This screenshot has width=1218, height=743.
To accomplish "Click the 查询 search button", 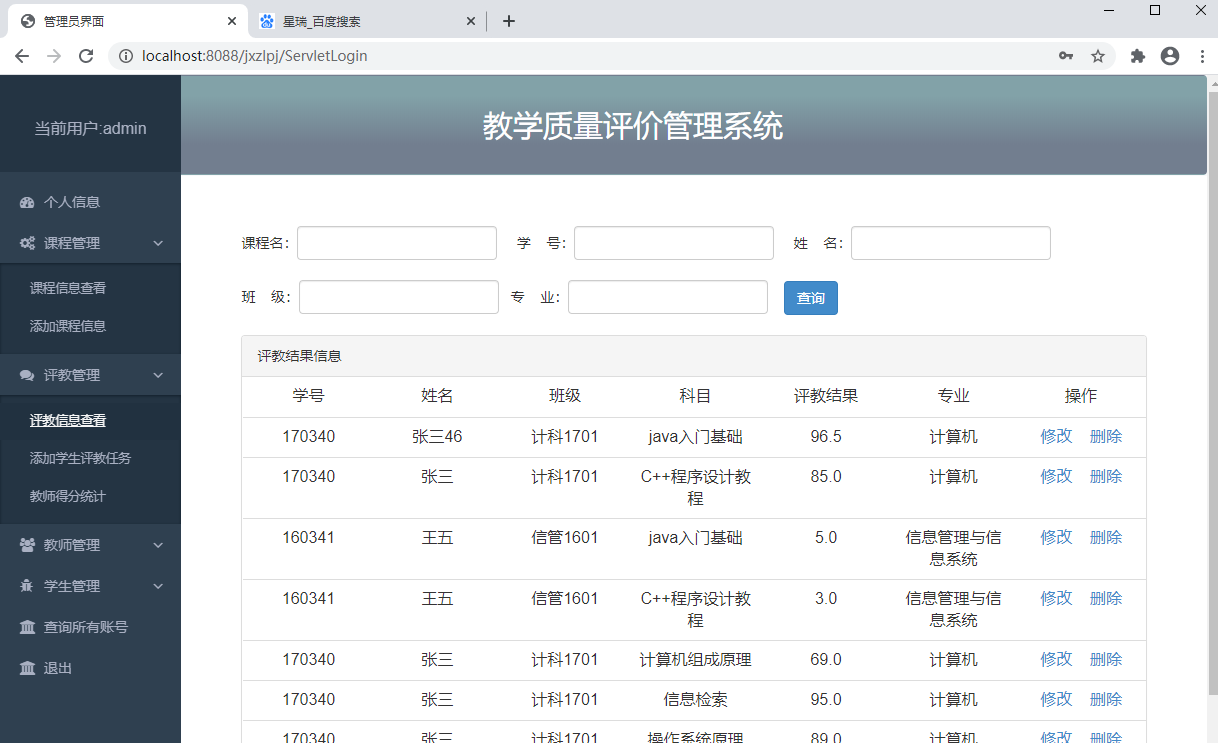I will point(811,298).
